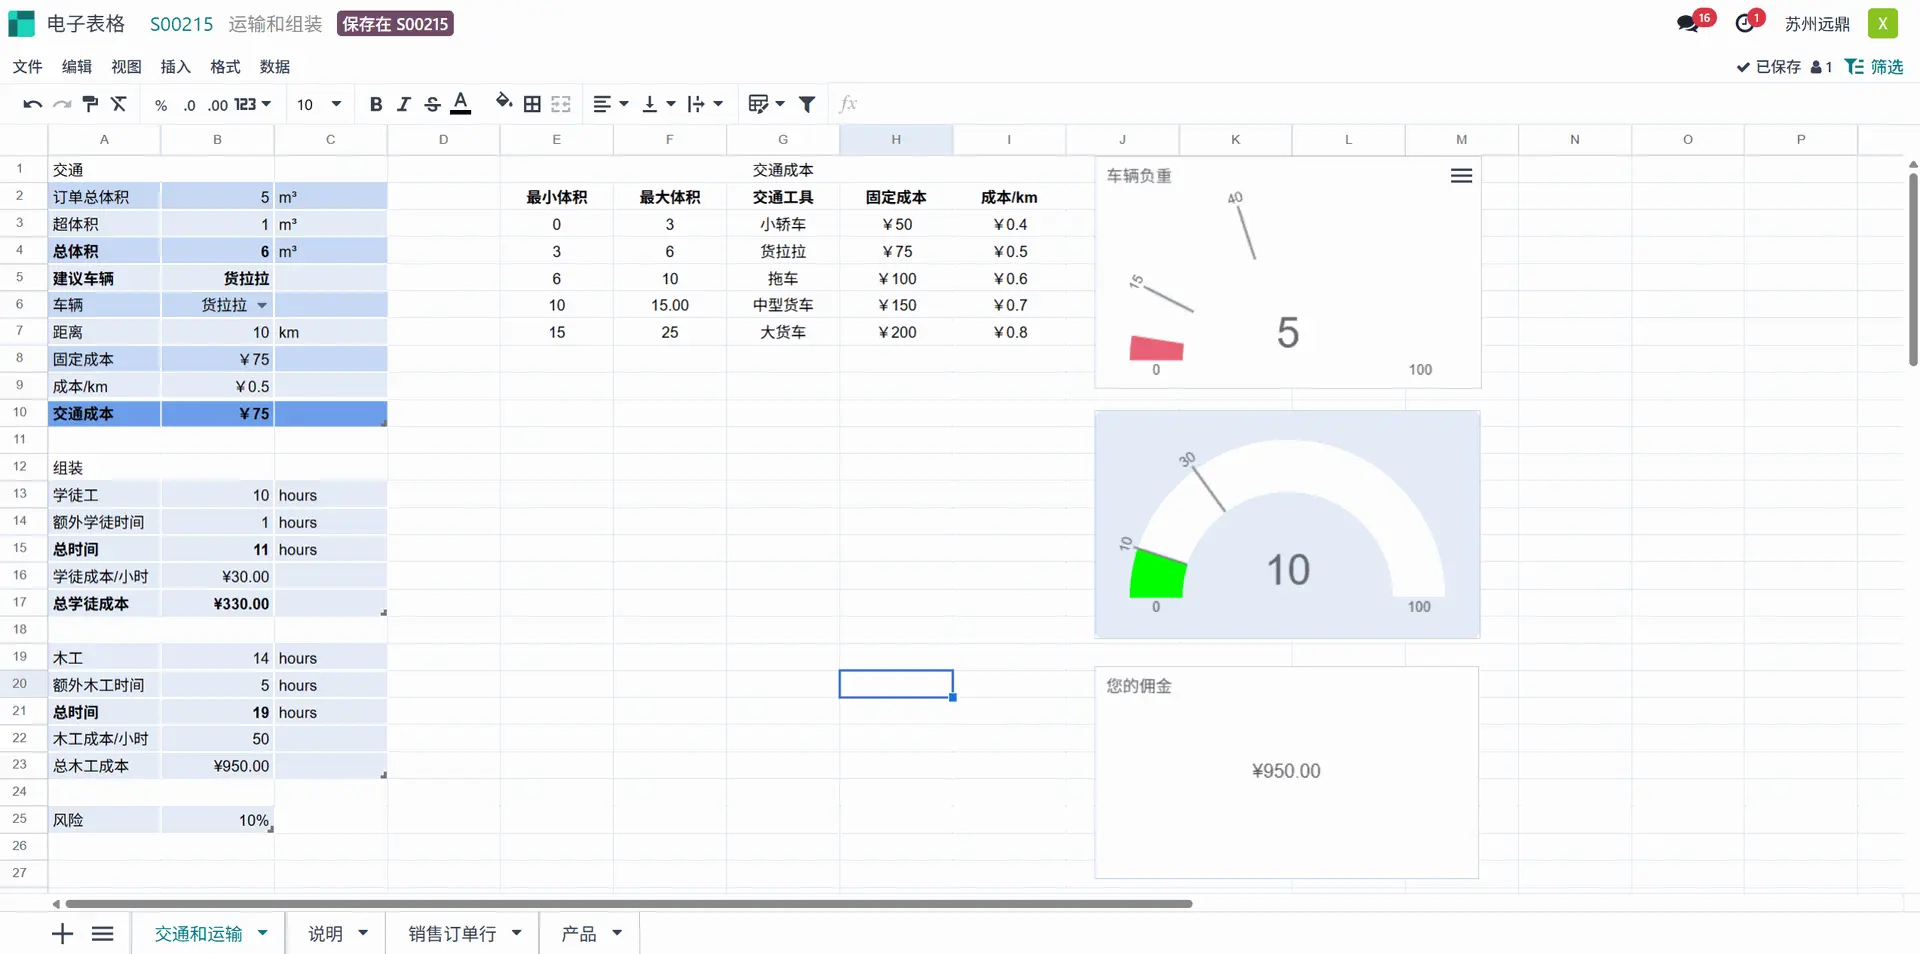Click the toolbar filter funnel icon
Screen dimensions: 1920x954
pyautogui.click(x=807, y=104)
